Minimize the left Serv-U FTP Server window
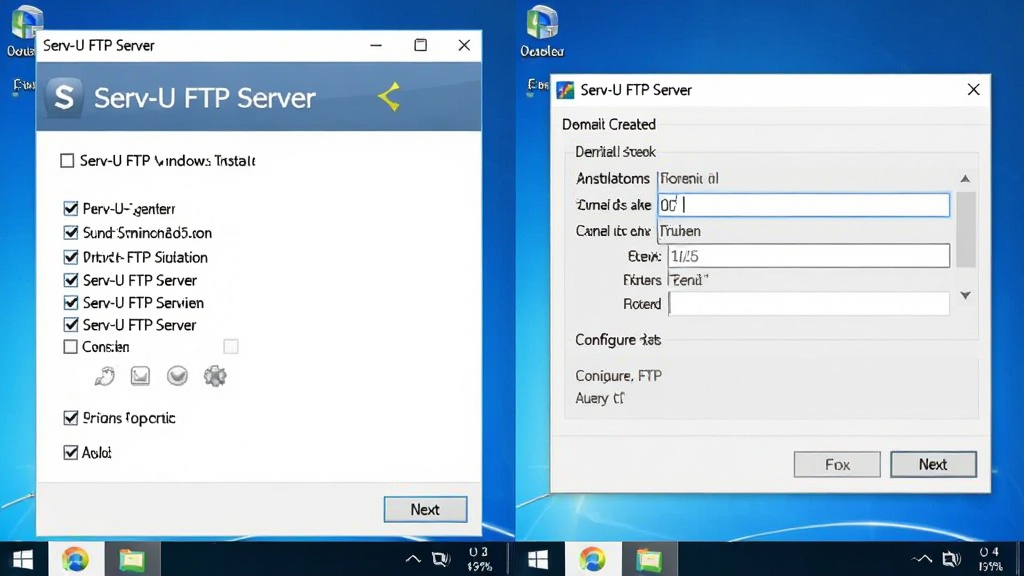The image size is (1024, 576). (376, 45)
